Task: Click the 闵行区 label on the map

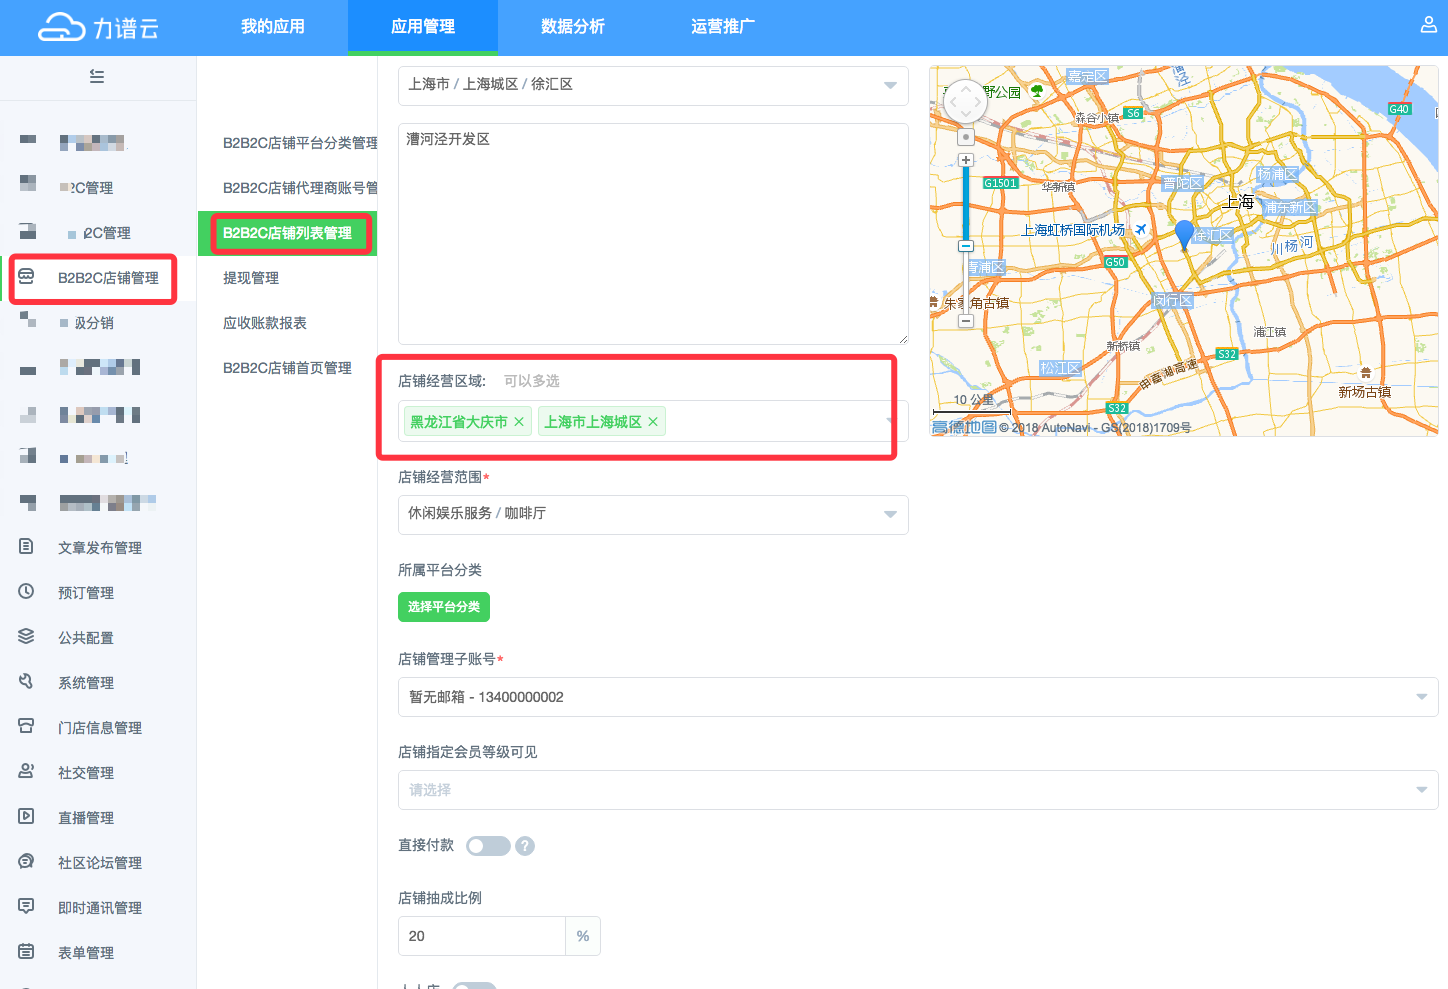Action: pos(1172,300)
